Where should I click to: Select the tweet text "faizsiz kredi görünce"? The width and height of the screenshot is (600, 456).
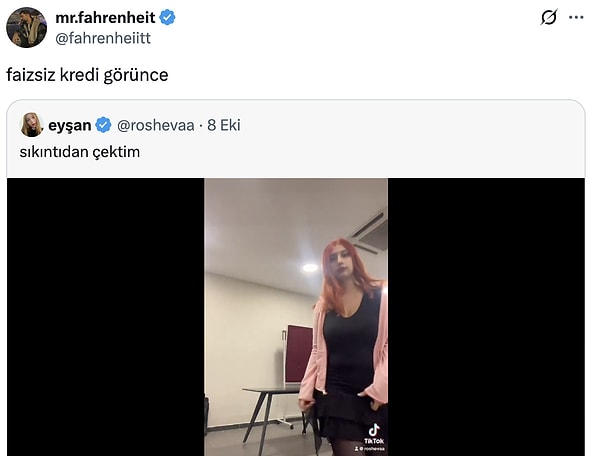pyautogui.click(x=87, y=75)
